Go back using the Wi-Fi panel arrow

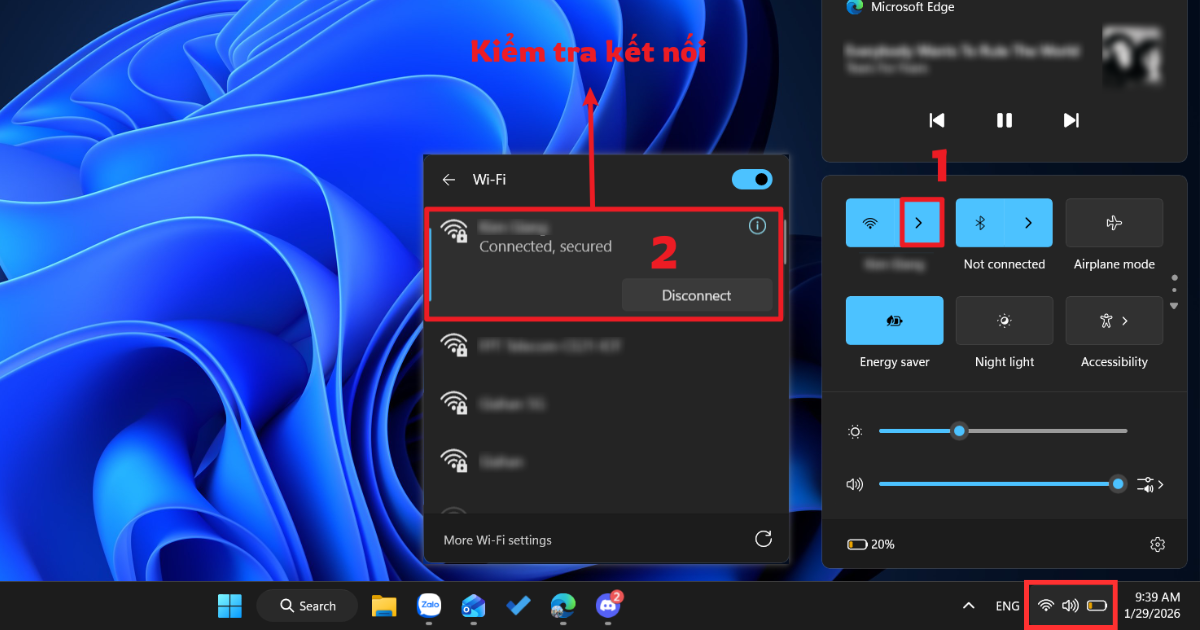pos(449,180)
